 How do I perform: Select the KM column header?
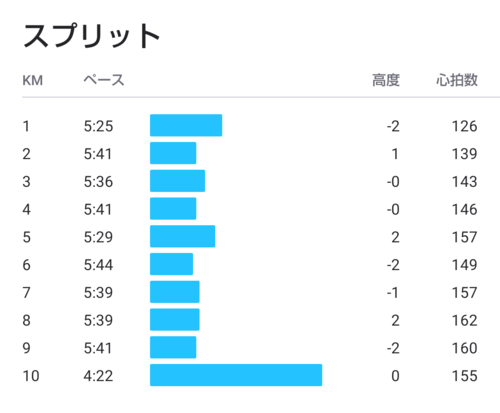[33, 81]
